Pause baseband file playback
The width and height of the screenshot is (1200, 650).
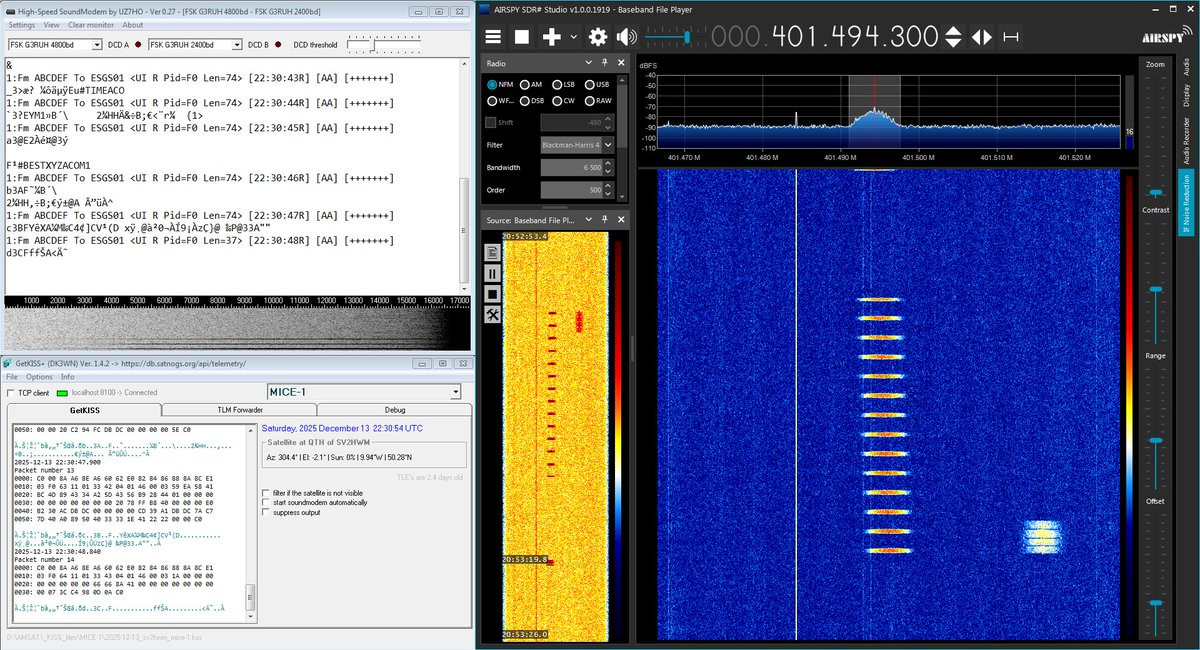pos(493,273)
